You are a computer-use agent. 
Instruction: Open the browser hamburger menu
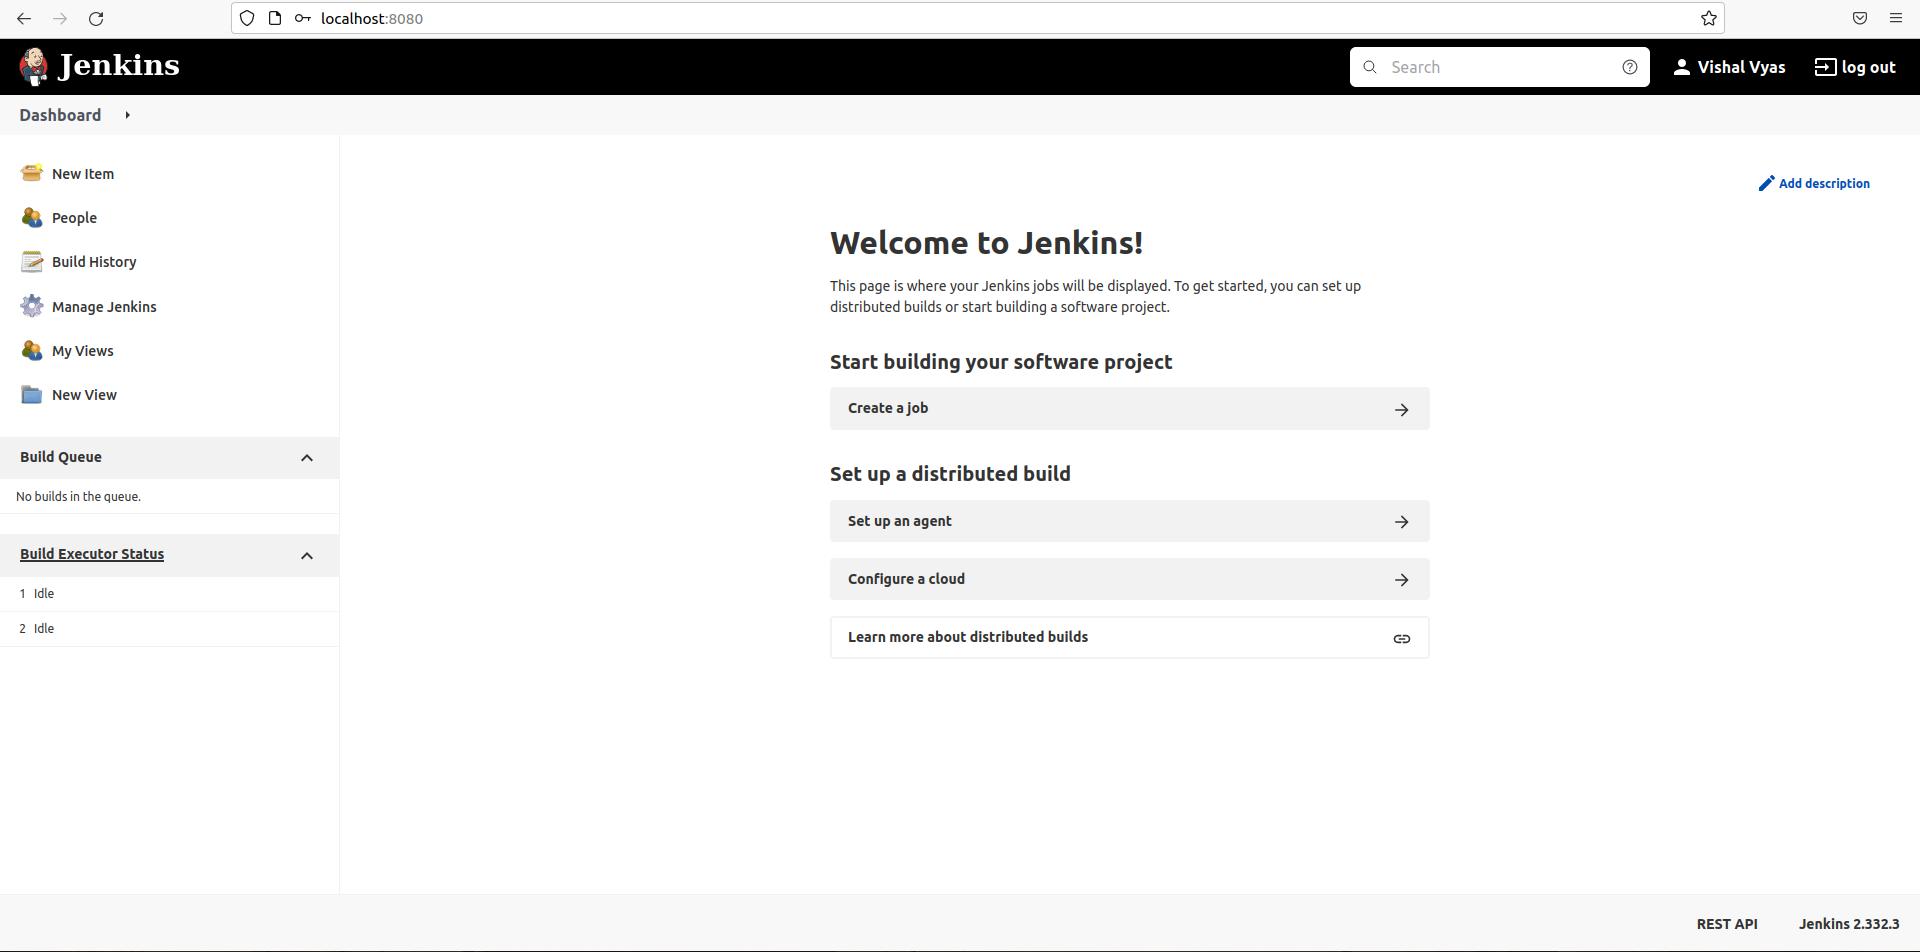point(1896,18)
